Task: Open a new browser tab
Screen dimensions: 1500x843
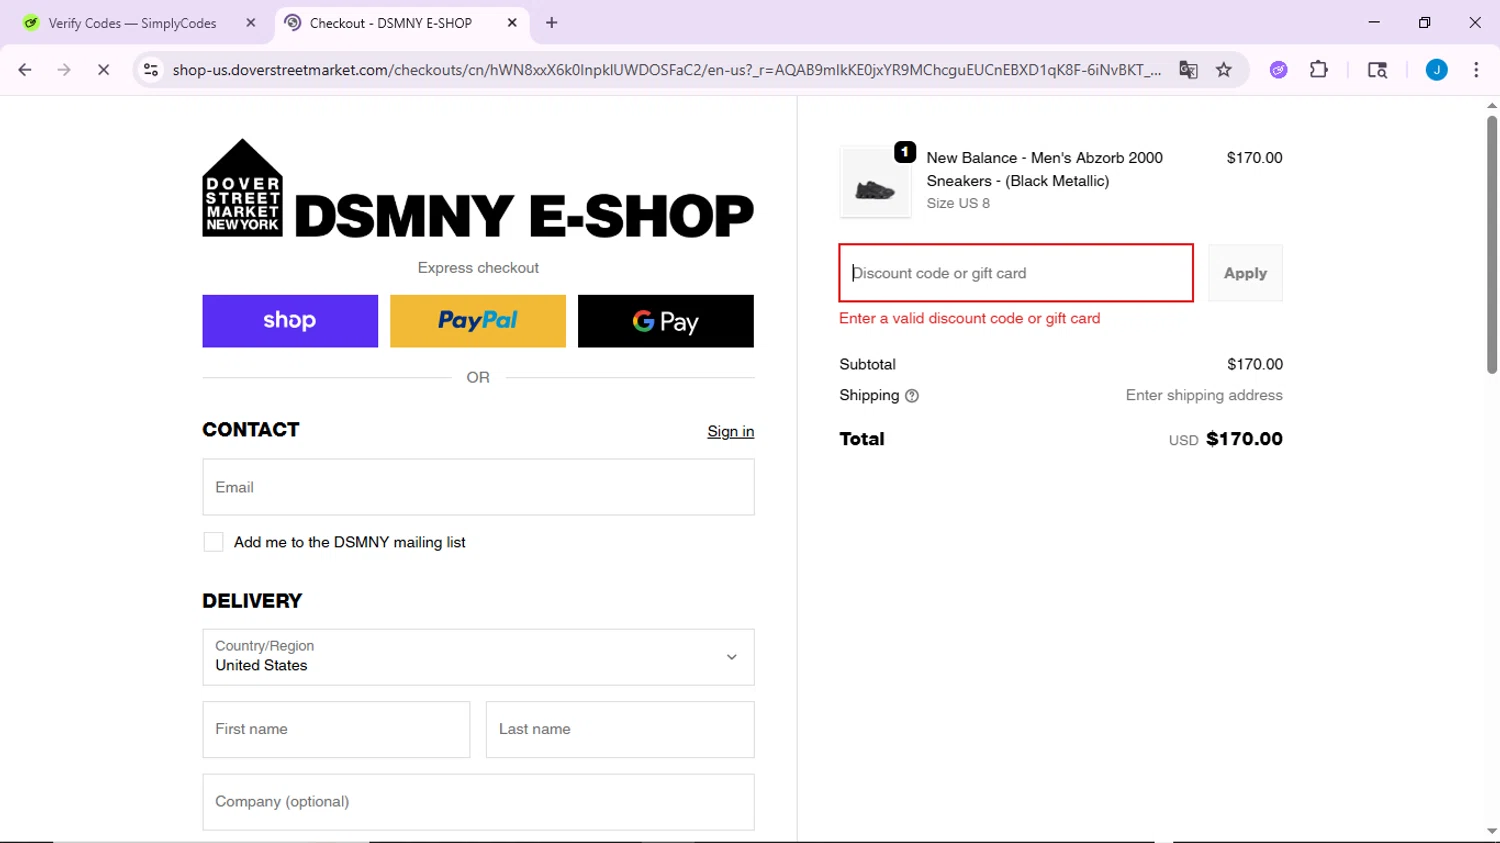Action: pos(552,23)
